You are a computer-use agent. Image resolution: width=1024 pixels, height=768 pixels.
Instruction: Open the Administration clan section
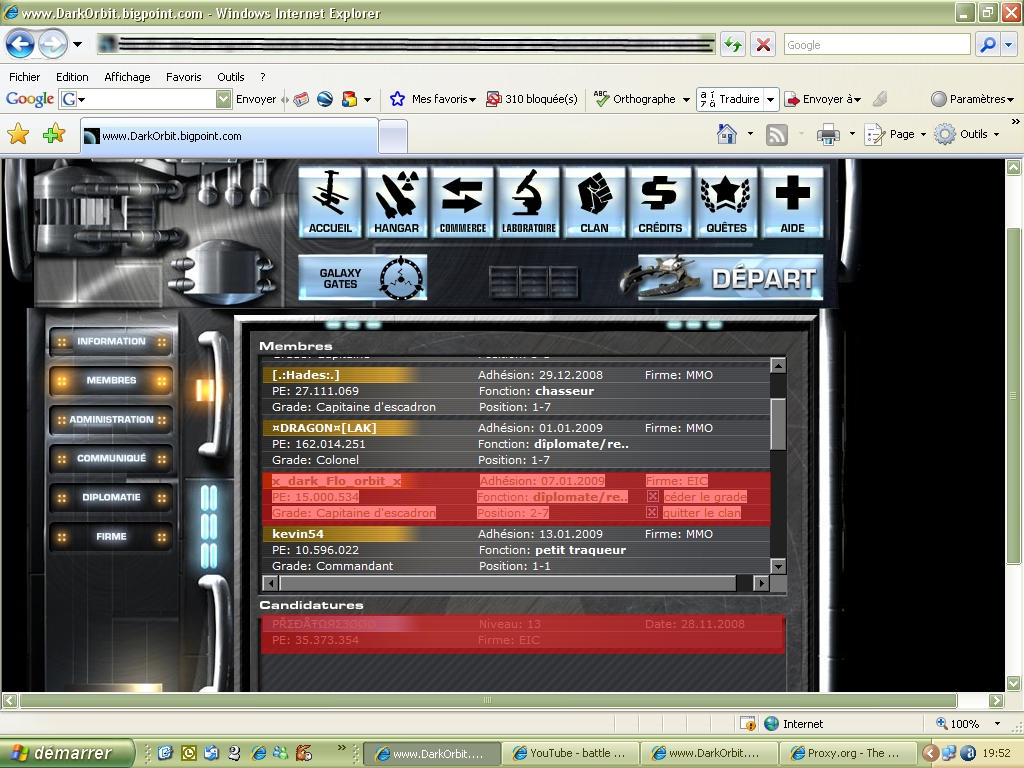[111, 419]
